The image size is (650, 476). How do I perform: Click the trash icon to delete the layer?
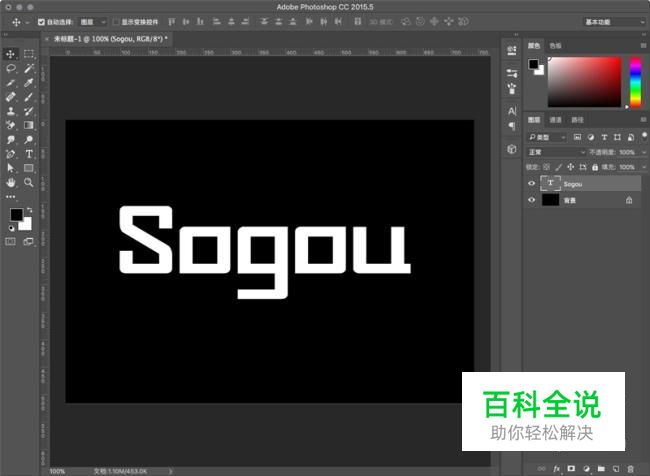pos(630,467)
